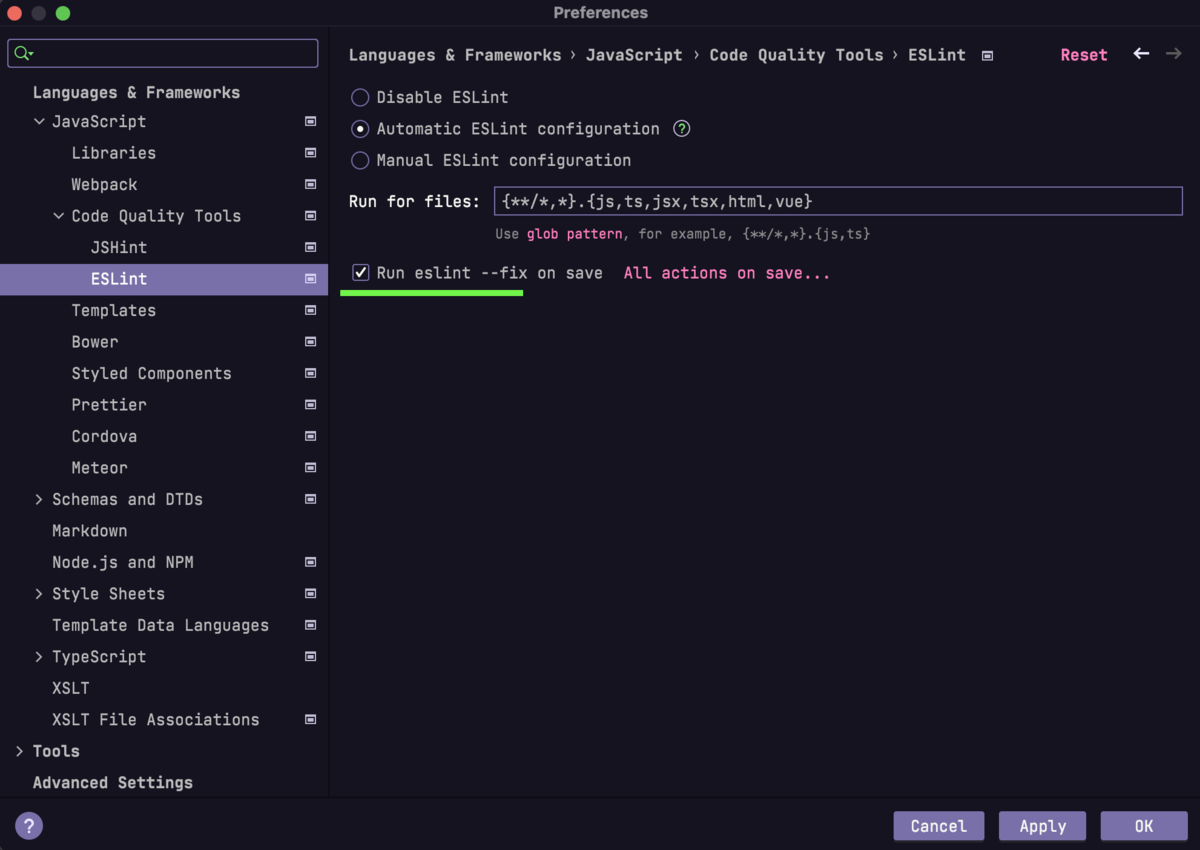The height and width of the screenshot is (850, 1200).
Task: Click the breadcrumb project-level icon after ESLint
Action: (988, 56)
